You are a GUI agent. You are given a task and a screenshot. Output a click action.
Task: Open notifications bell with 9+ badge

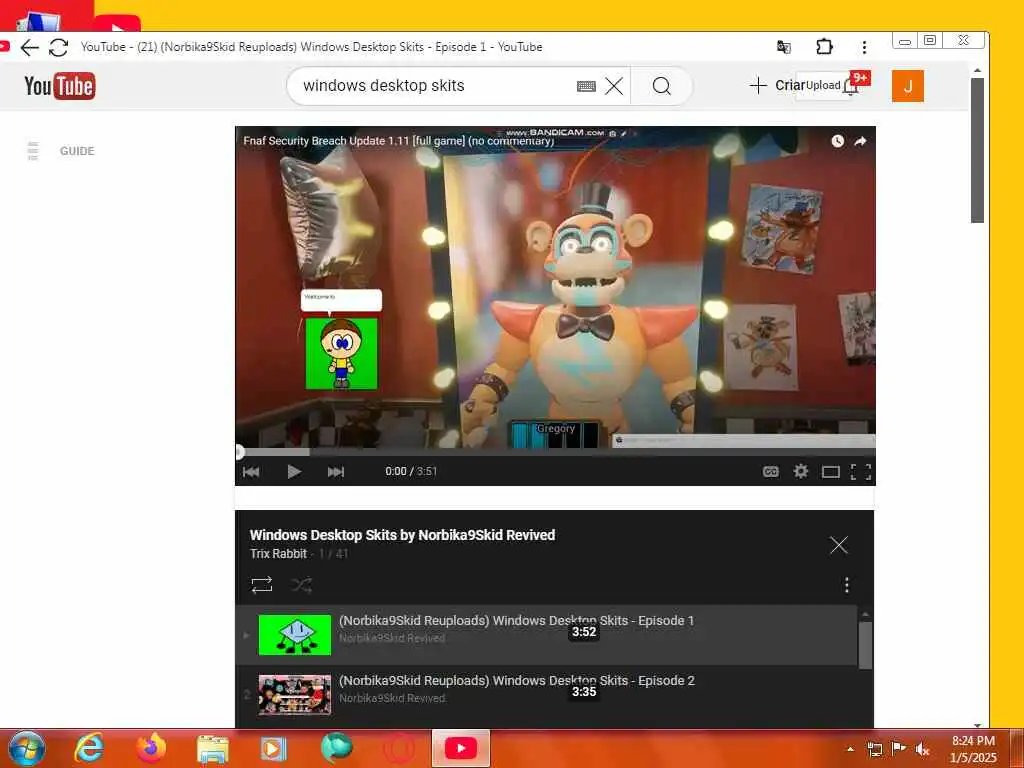pyautogui.click(x=851, y=86)
